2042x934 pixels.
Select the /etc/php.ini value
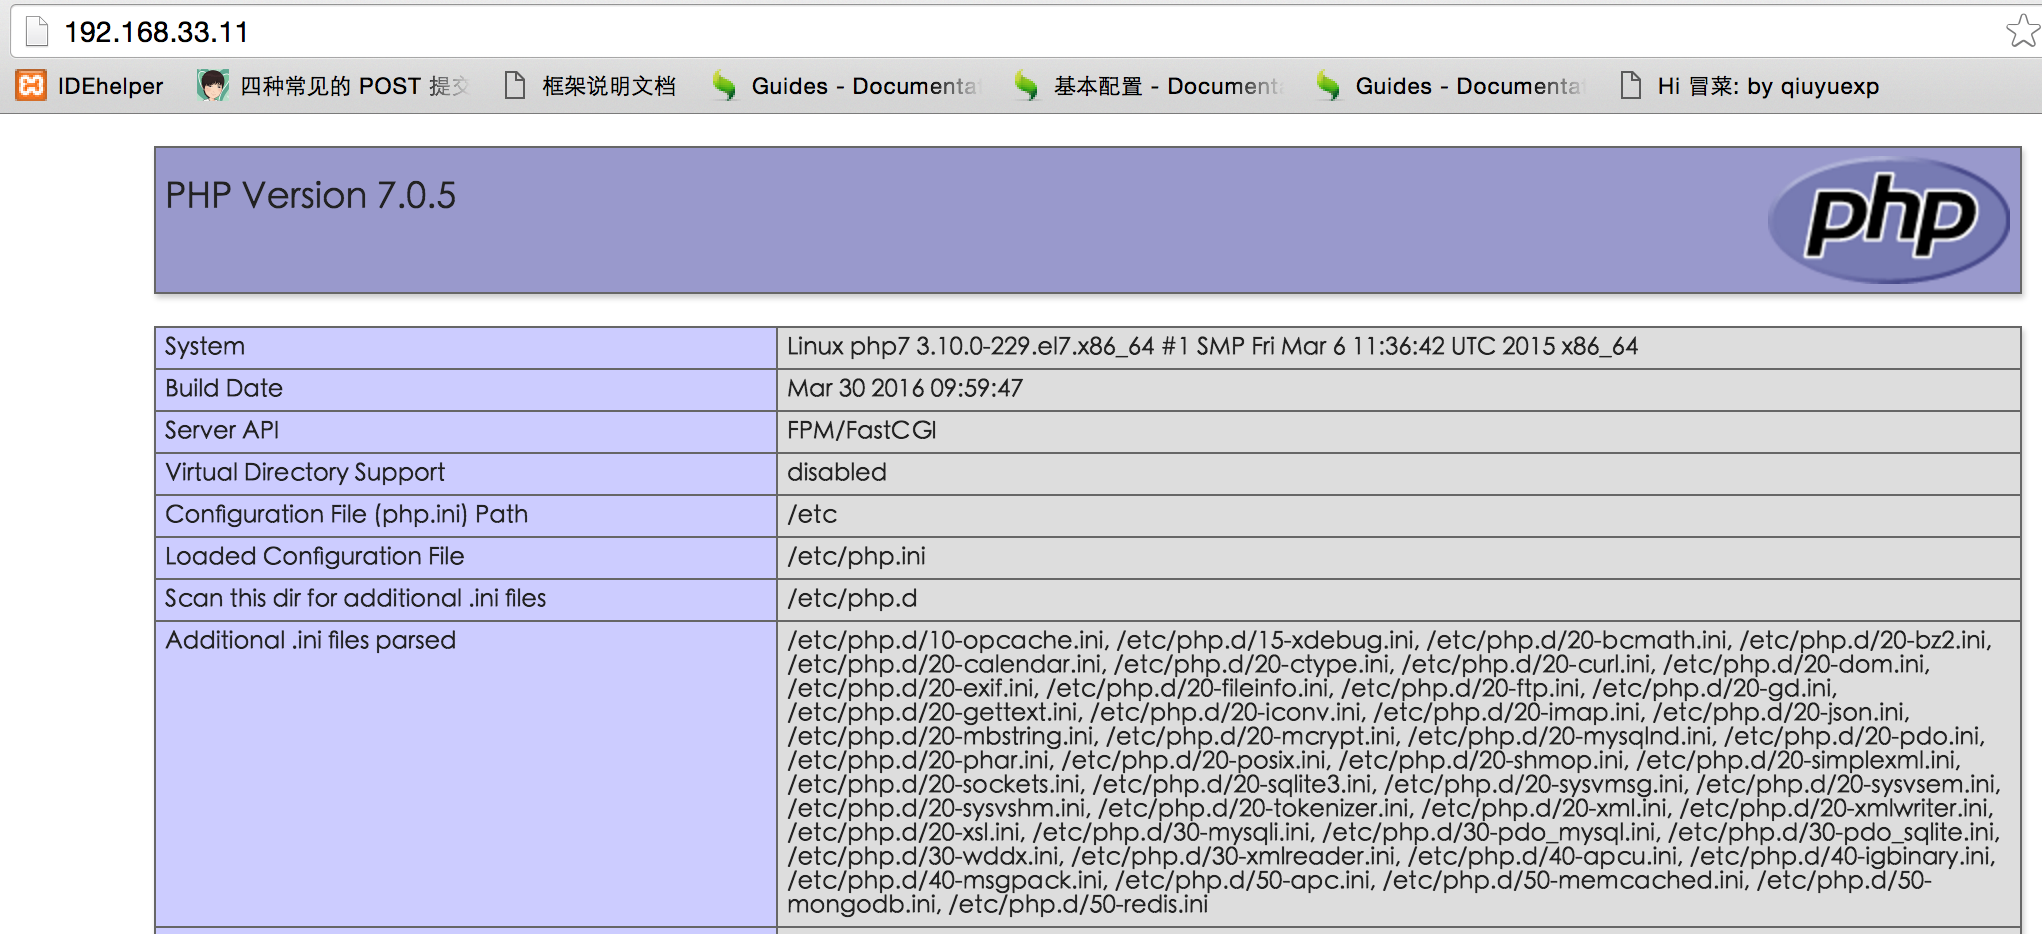pos(857,557)
